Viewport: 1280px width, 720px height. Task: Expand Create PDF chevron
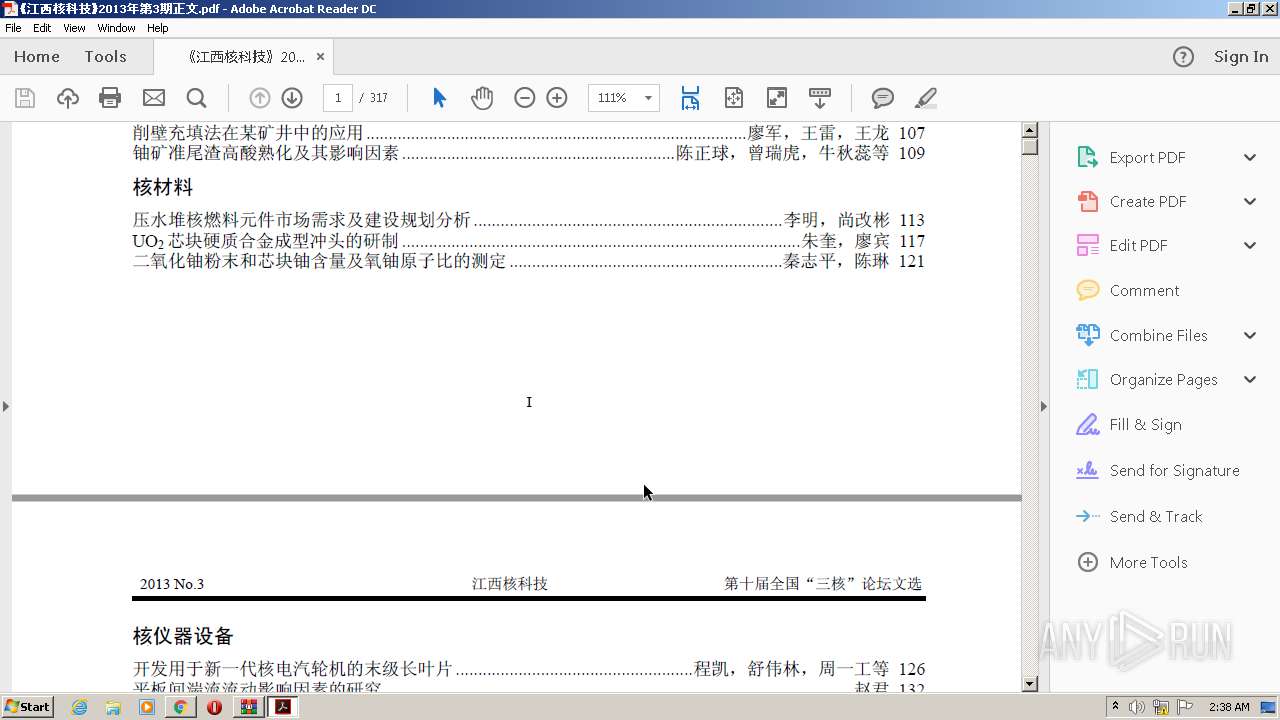[x=1250, y=201]
